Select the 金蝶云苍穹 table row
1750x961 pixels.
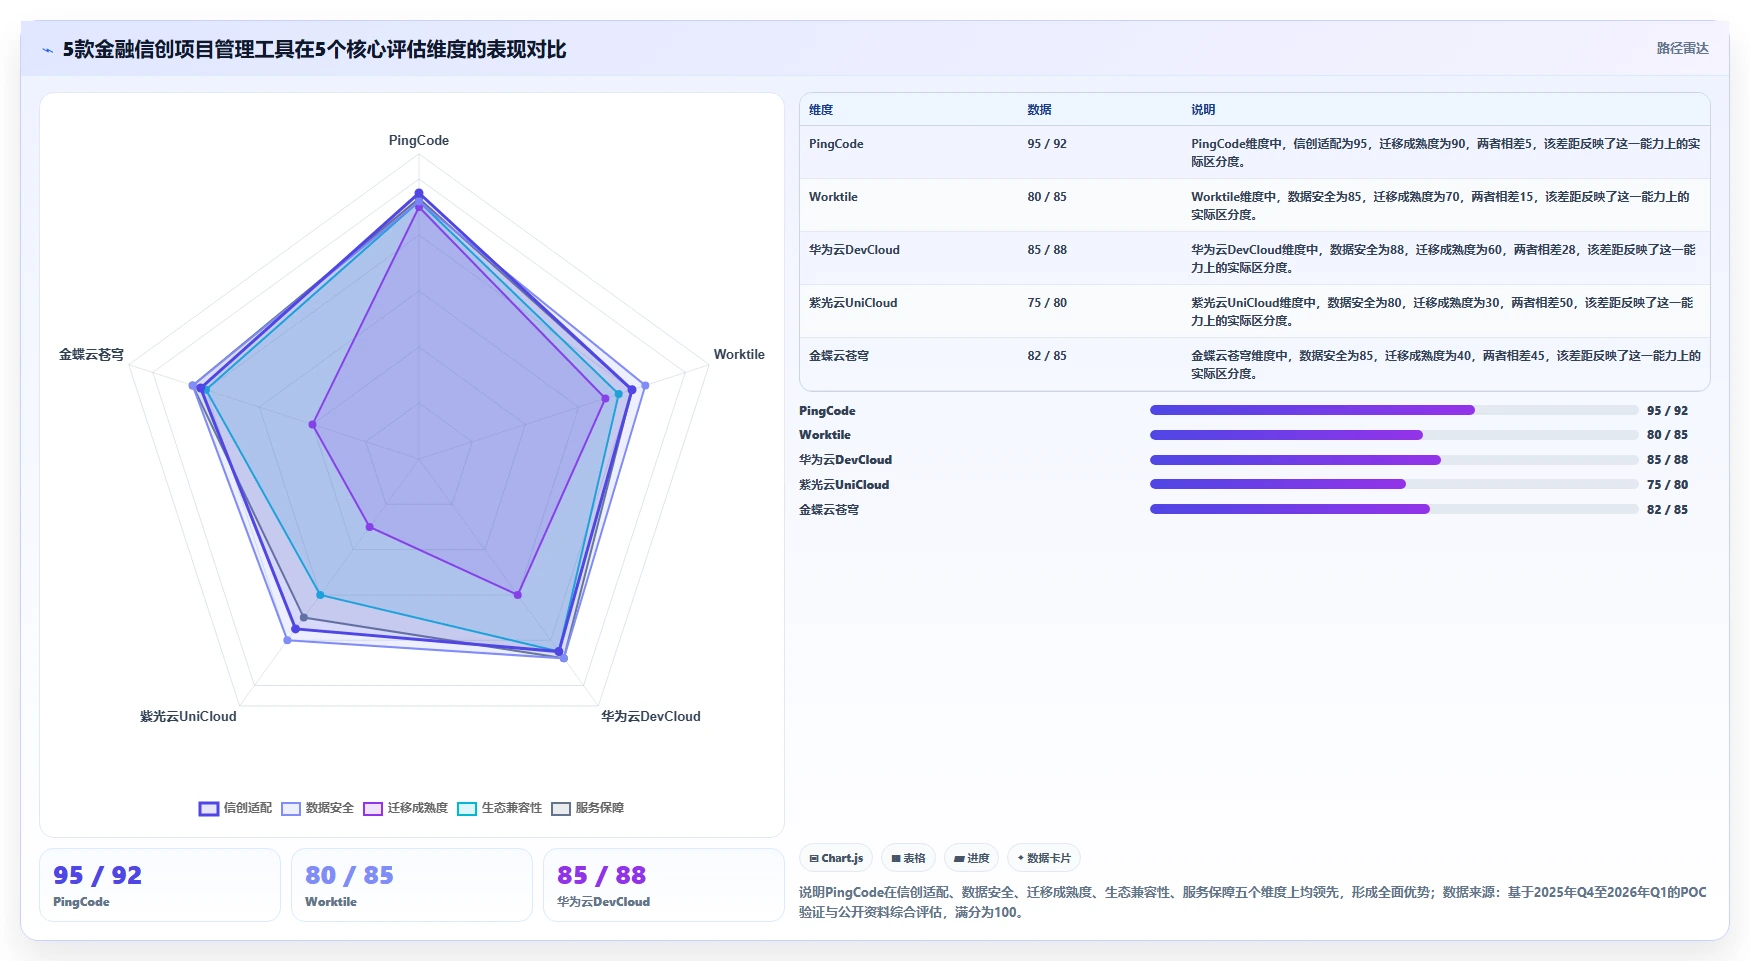click(x=1254, y=364)
